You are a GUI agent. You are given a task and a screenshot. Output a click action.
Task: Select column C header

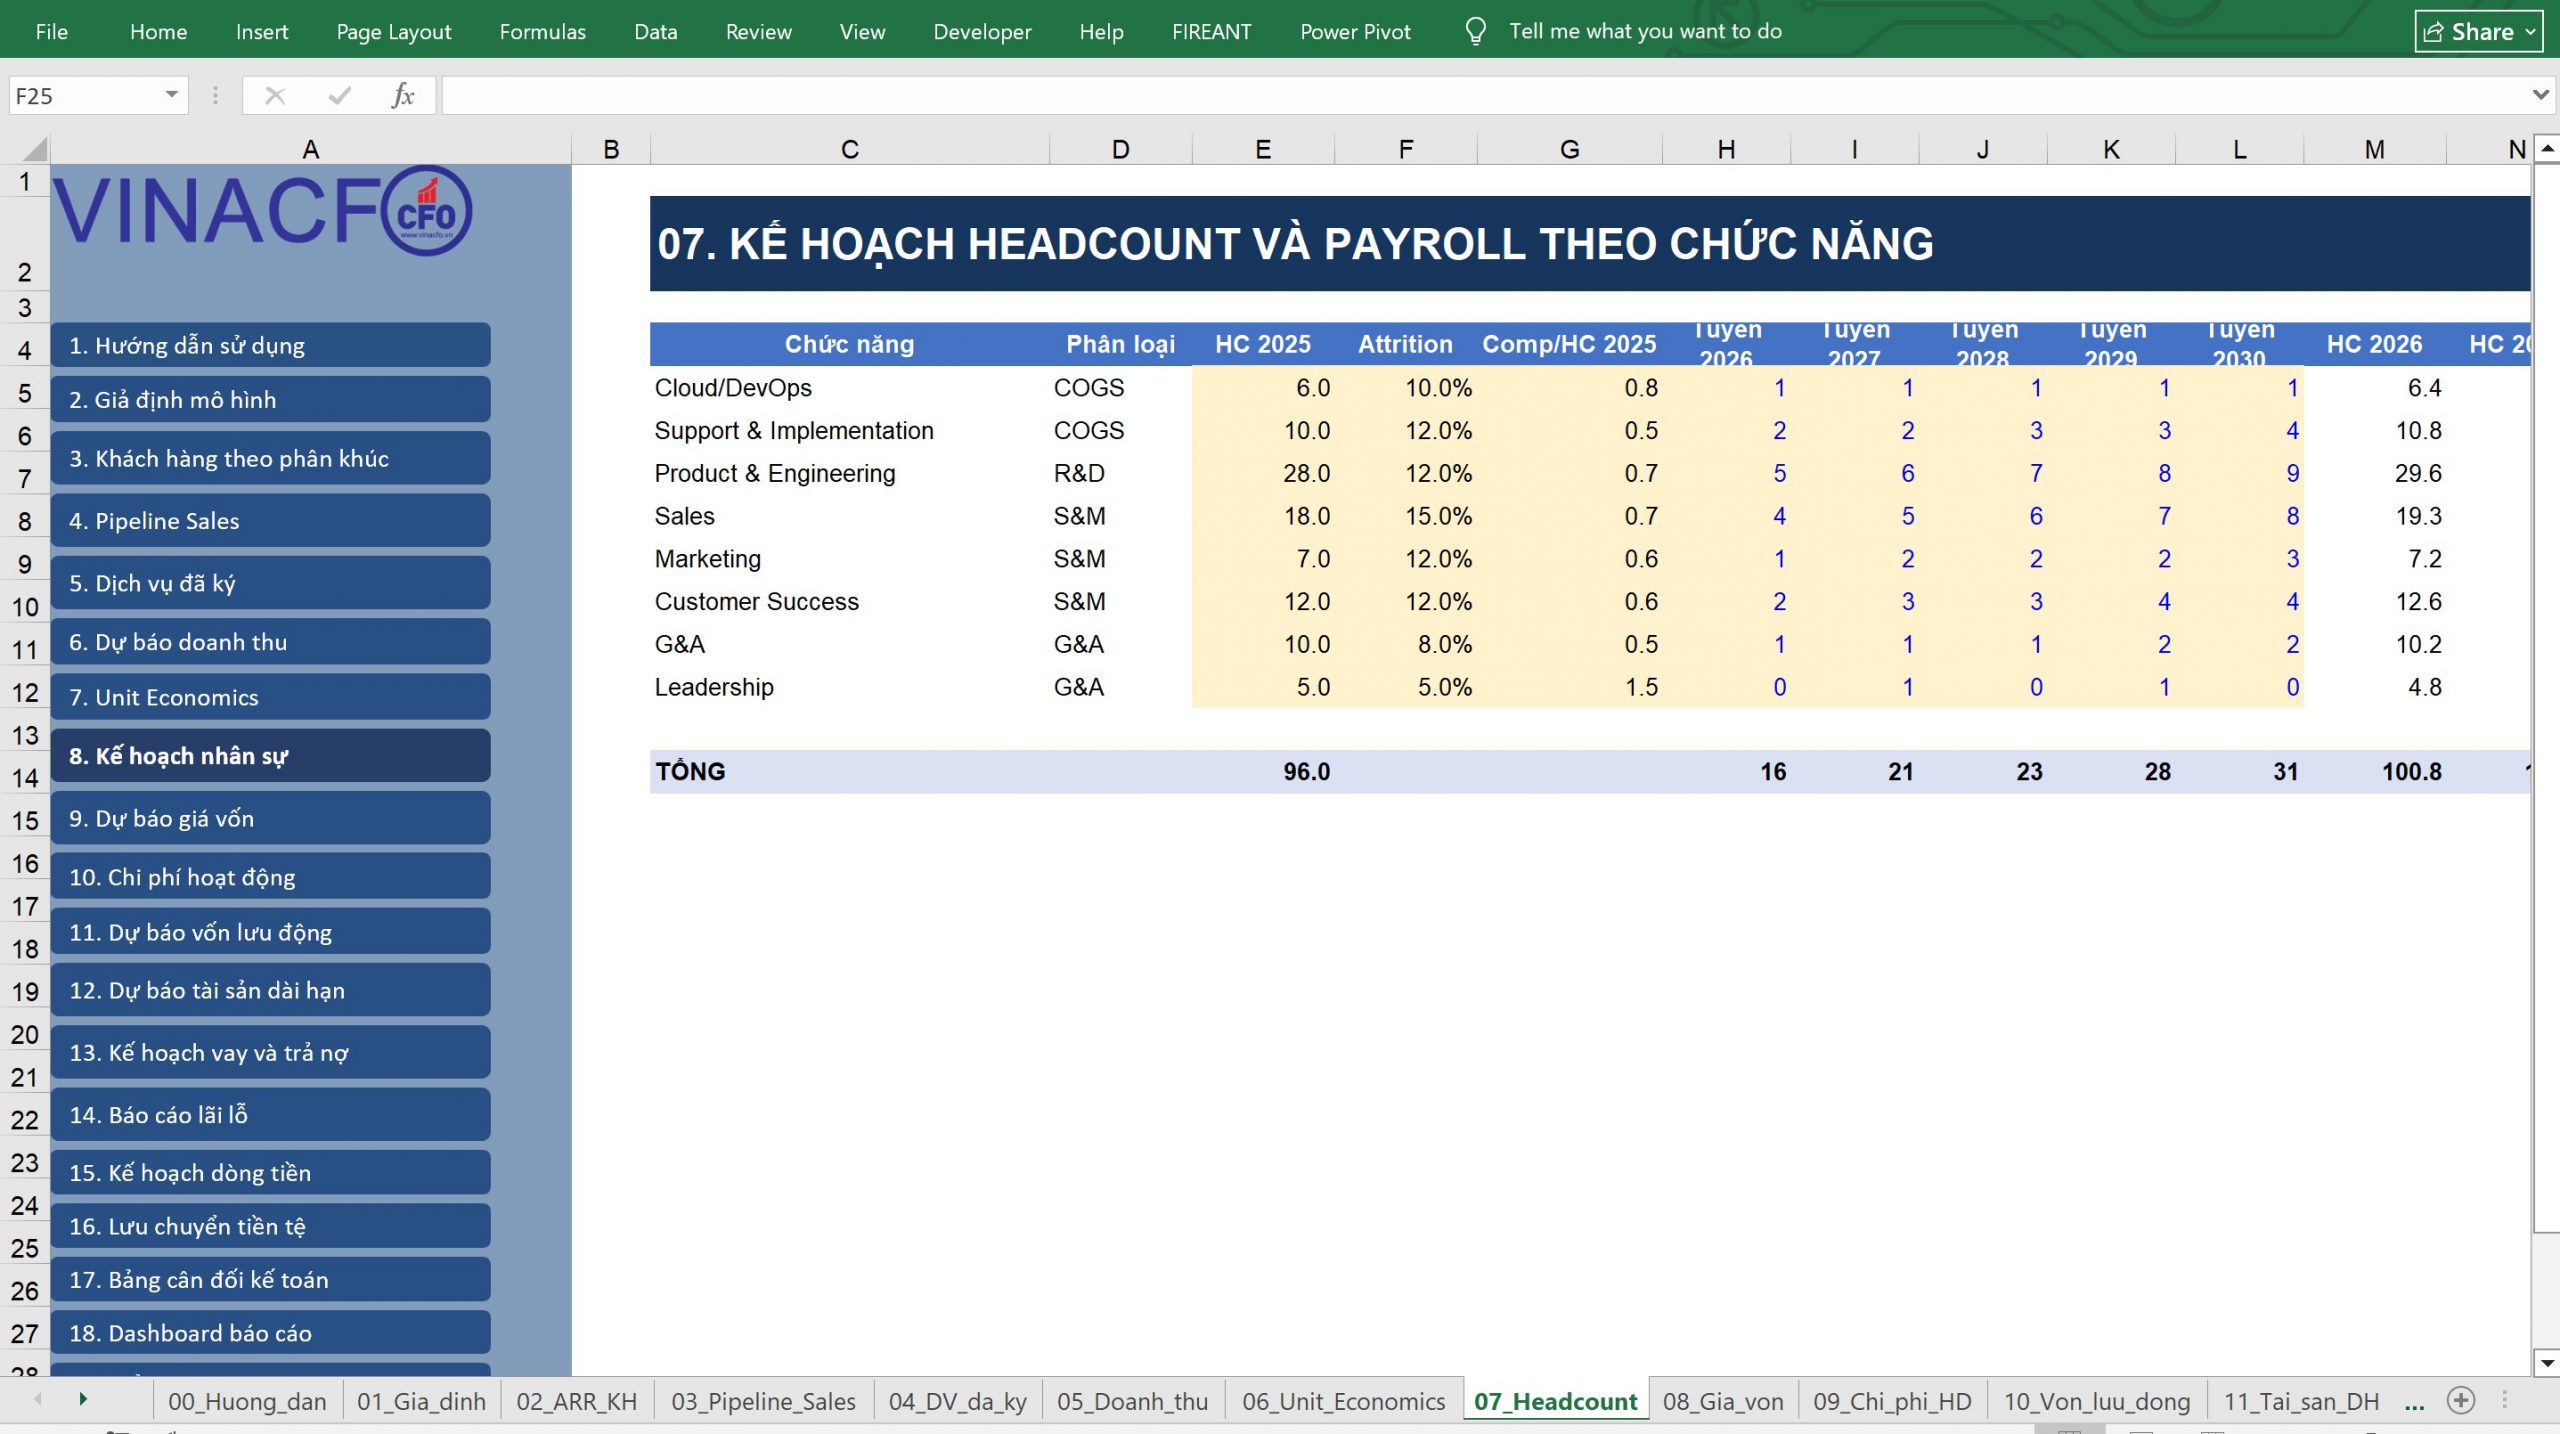(849, 149)
